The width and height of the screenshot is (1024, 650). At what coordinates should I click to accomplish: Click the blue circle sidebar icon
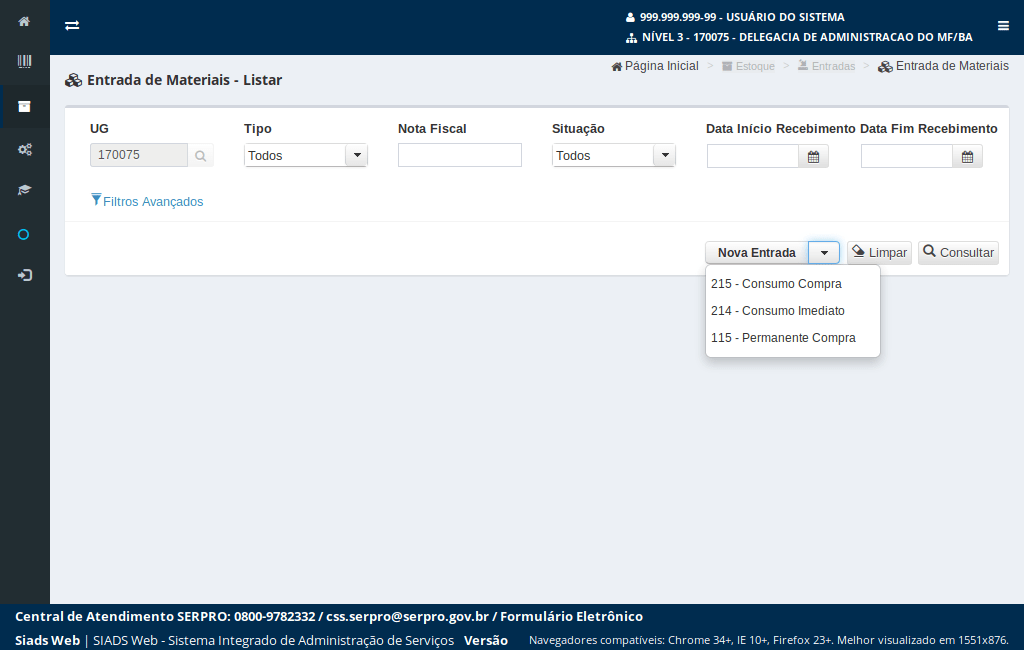click(x=24, y=234)
